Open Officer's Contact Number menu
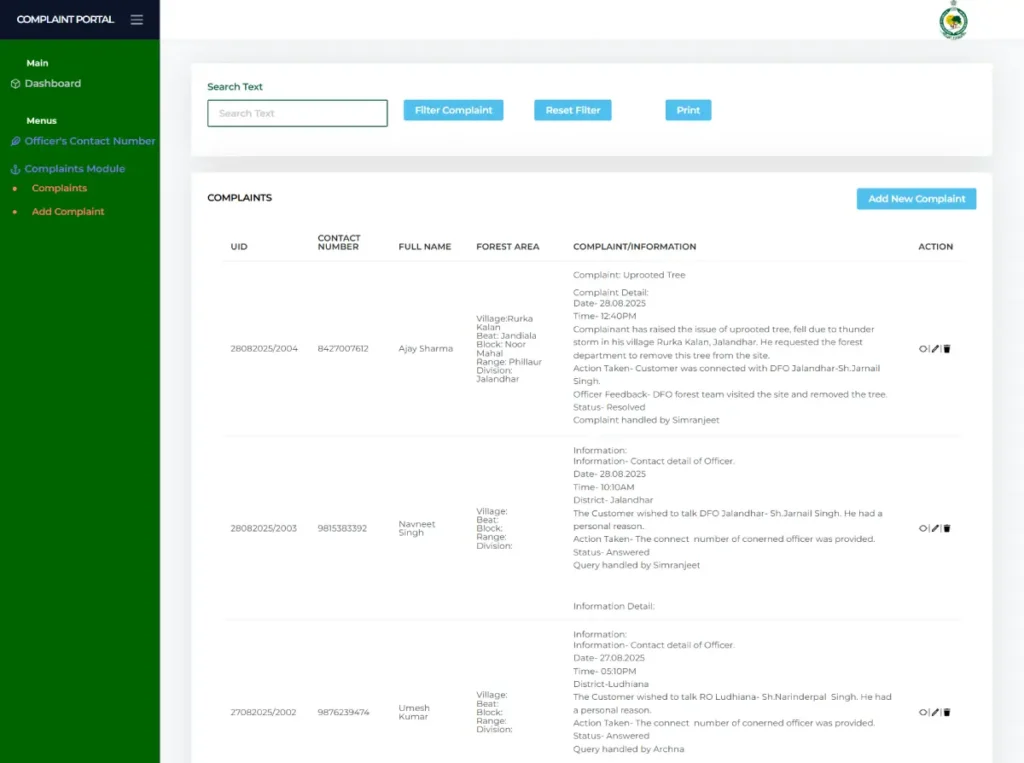 pos(89,141)
